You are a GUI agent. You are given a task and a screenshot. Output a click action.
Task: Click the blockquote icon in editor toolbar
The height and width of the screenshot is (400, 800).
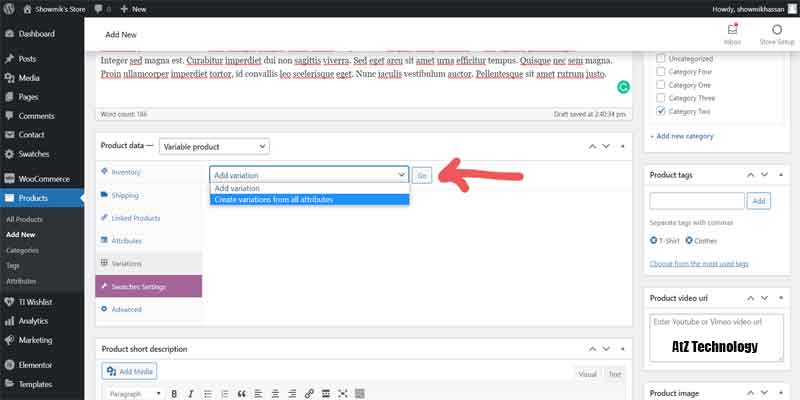click(241, 394)
